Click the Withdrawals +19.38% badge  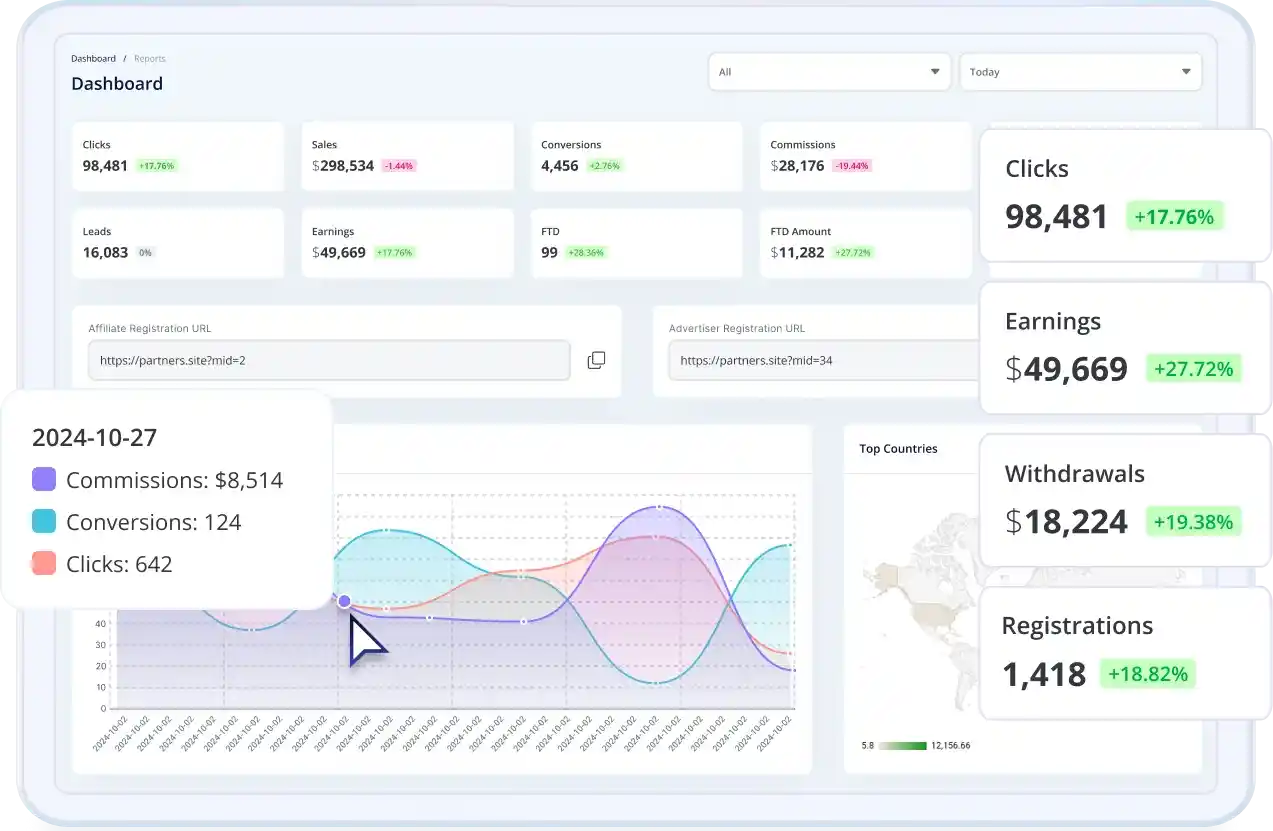[x=1193, y=521]
